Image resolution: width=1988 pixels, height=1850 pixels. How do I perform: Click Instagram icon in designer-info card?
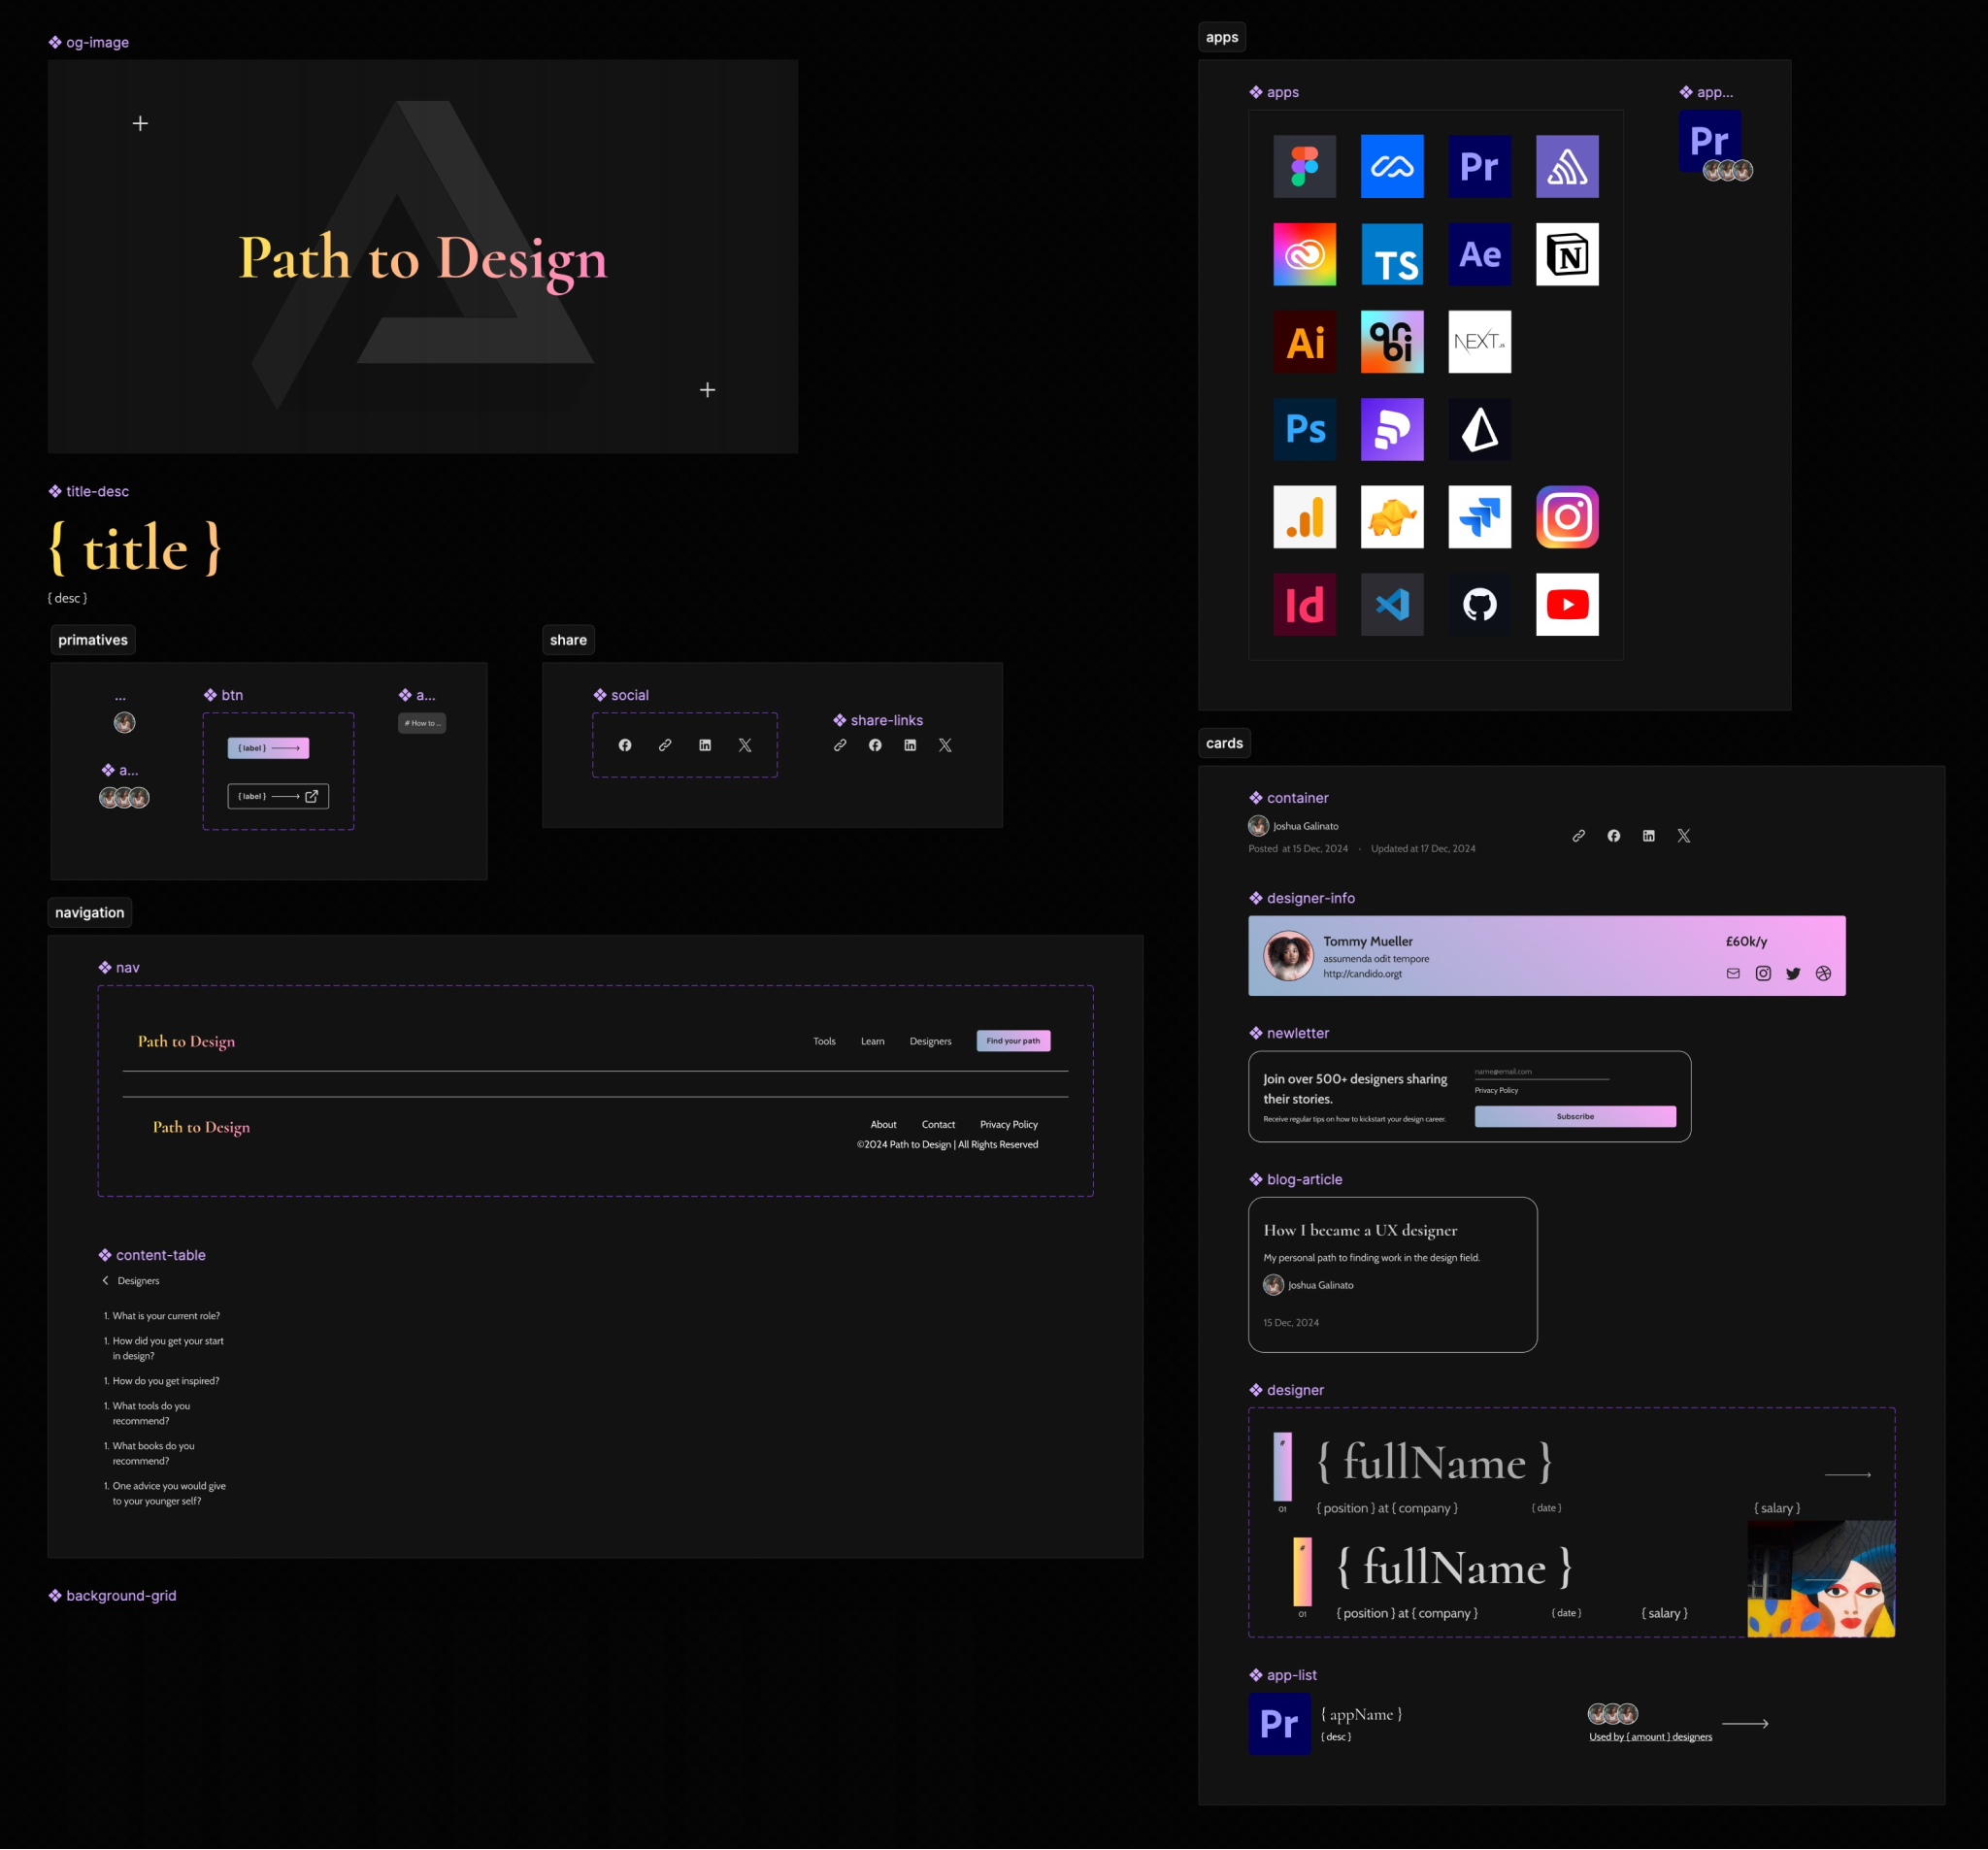(x=1763, y=973)
